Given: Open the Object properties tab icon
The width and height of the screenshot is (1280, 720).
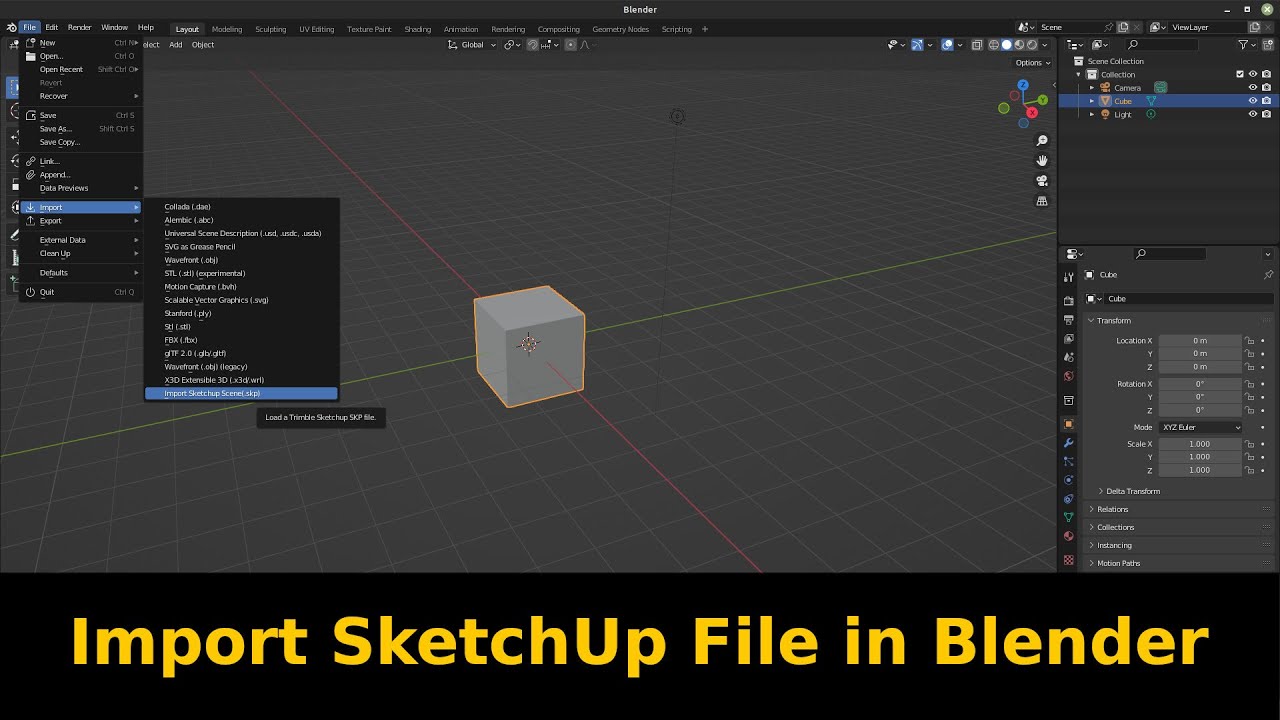Looking at the screenshot, I should point(1068,424).
